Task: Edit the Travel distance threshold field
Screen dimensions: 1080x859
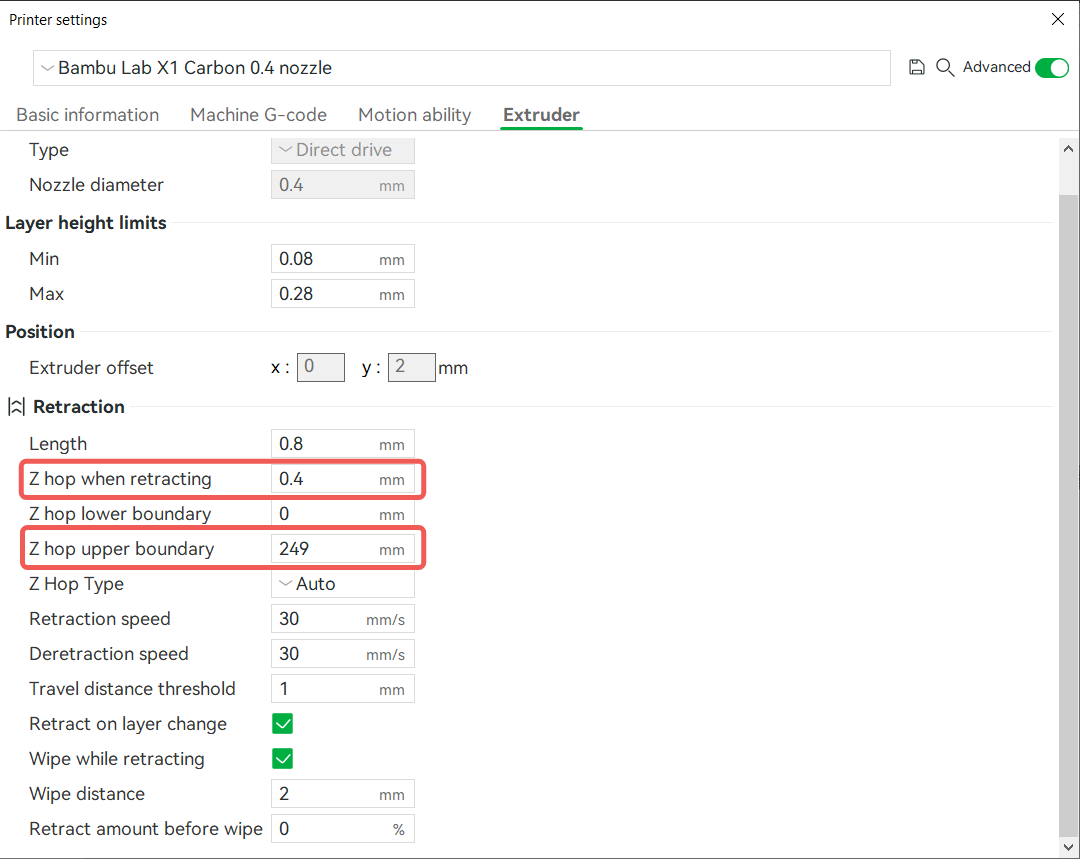Action: [342, 689]
